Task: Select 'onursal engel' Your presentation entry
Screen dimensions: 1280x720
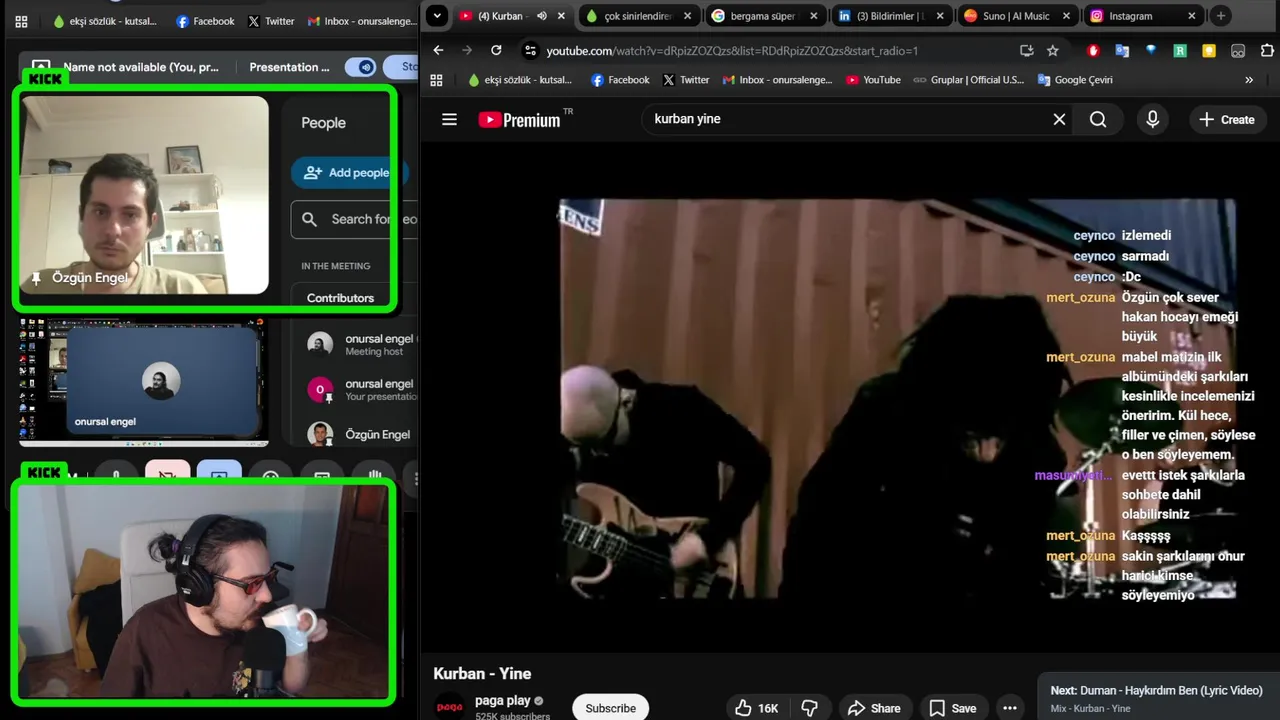Action: 360,390
